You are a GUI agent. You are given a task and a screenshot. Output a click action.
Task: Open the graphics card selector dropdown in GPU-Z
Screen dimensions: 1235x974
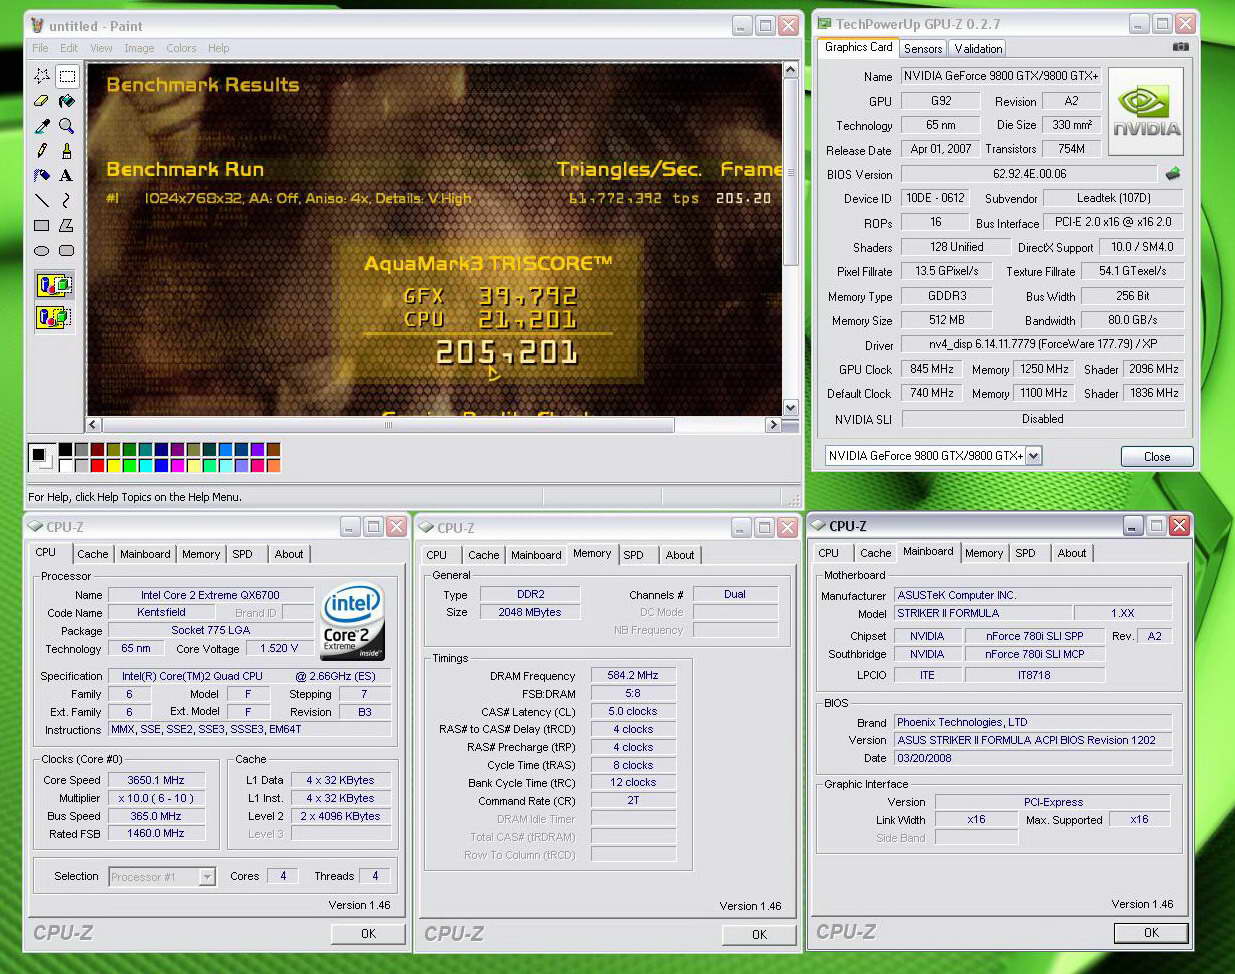(x=1033, y=456)
